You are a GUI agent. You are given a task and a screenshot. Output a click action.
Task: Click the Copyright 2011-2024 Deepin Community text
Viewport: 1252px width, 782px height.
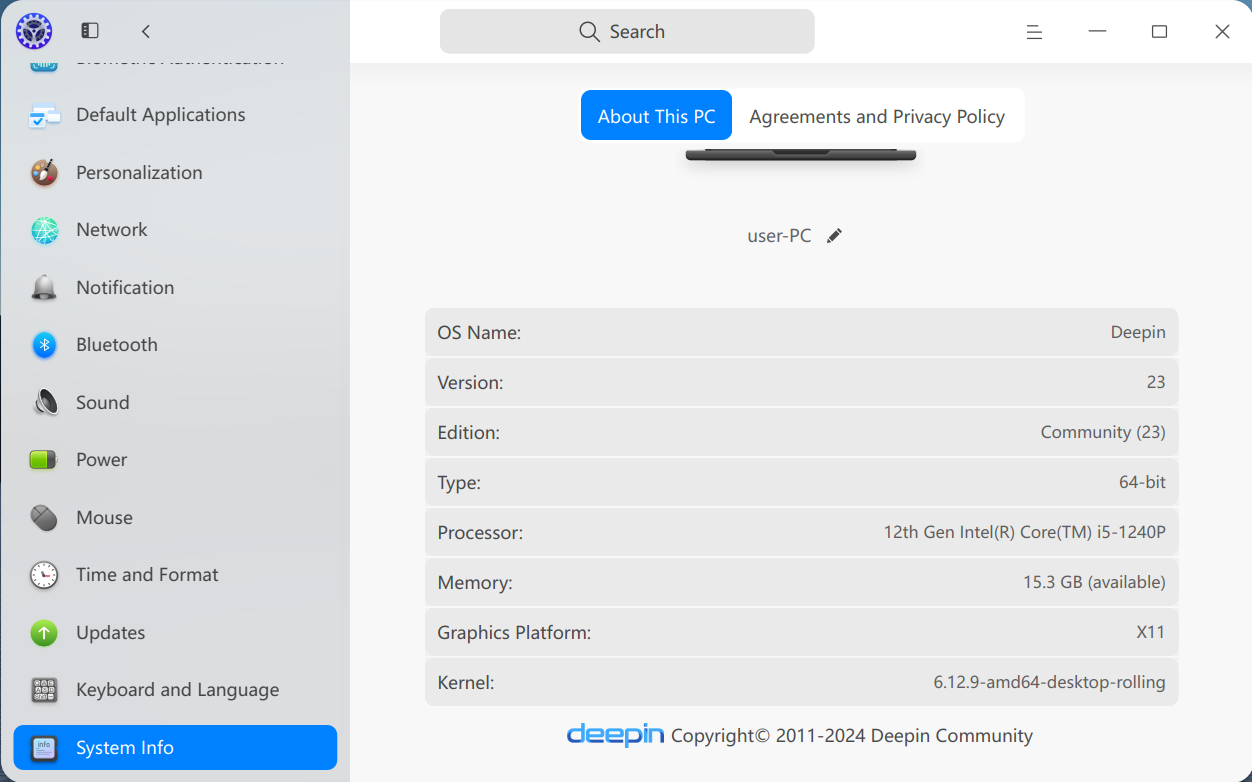pos(852,736)
